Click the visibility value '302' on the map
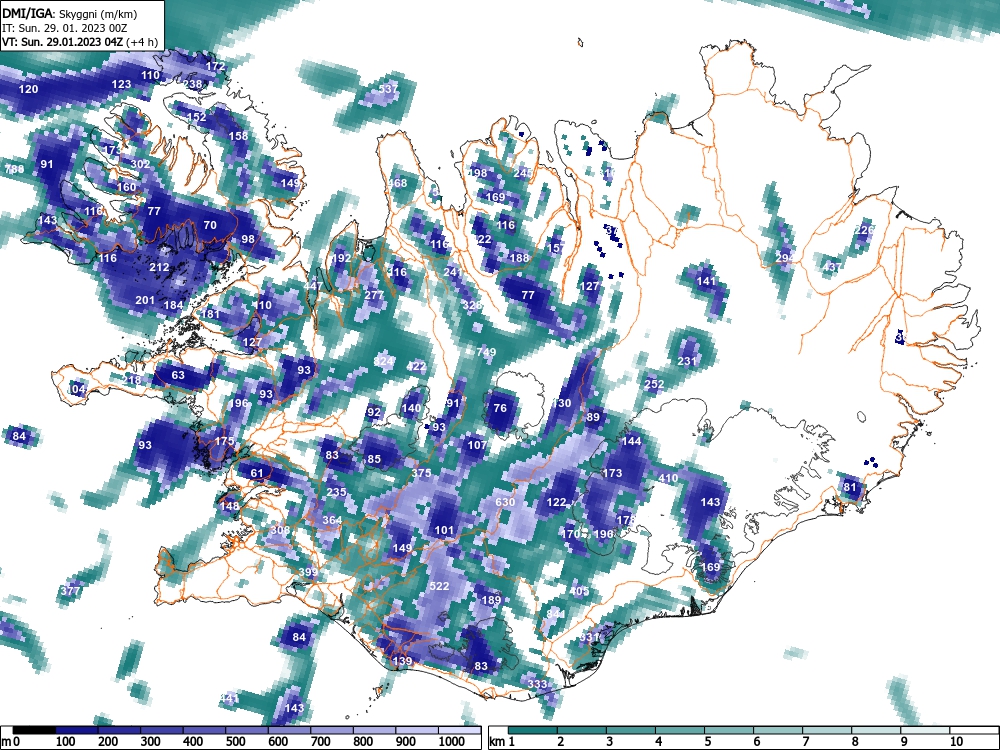 (x=140, y=164)
